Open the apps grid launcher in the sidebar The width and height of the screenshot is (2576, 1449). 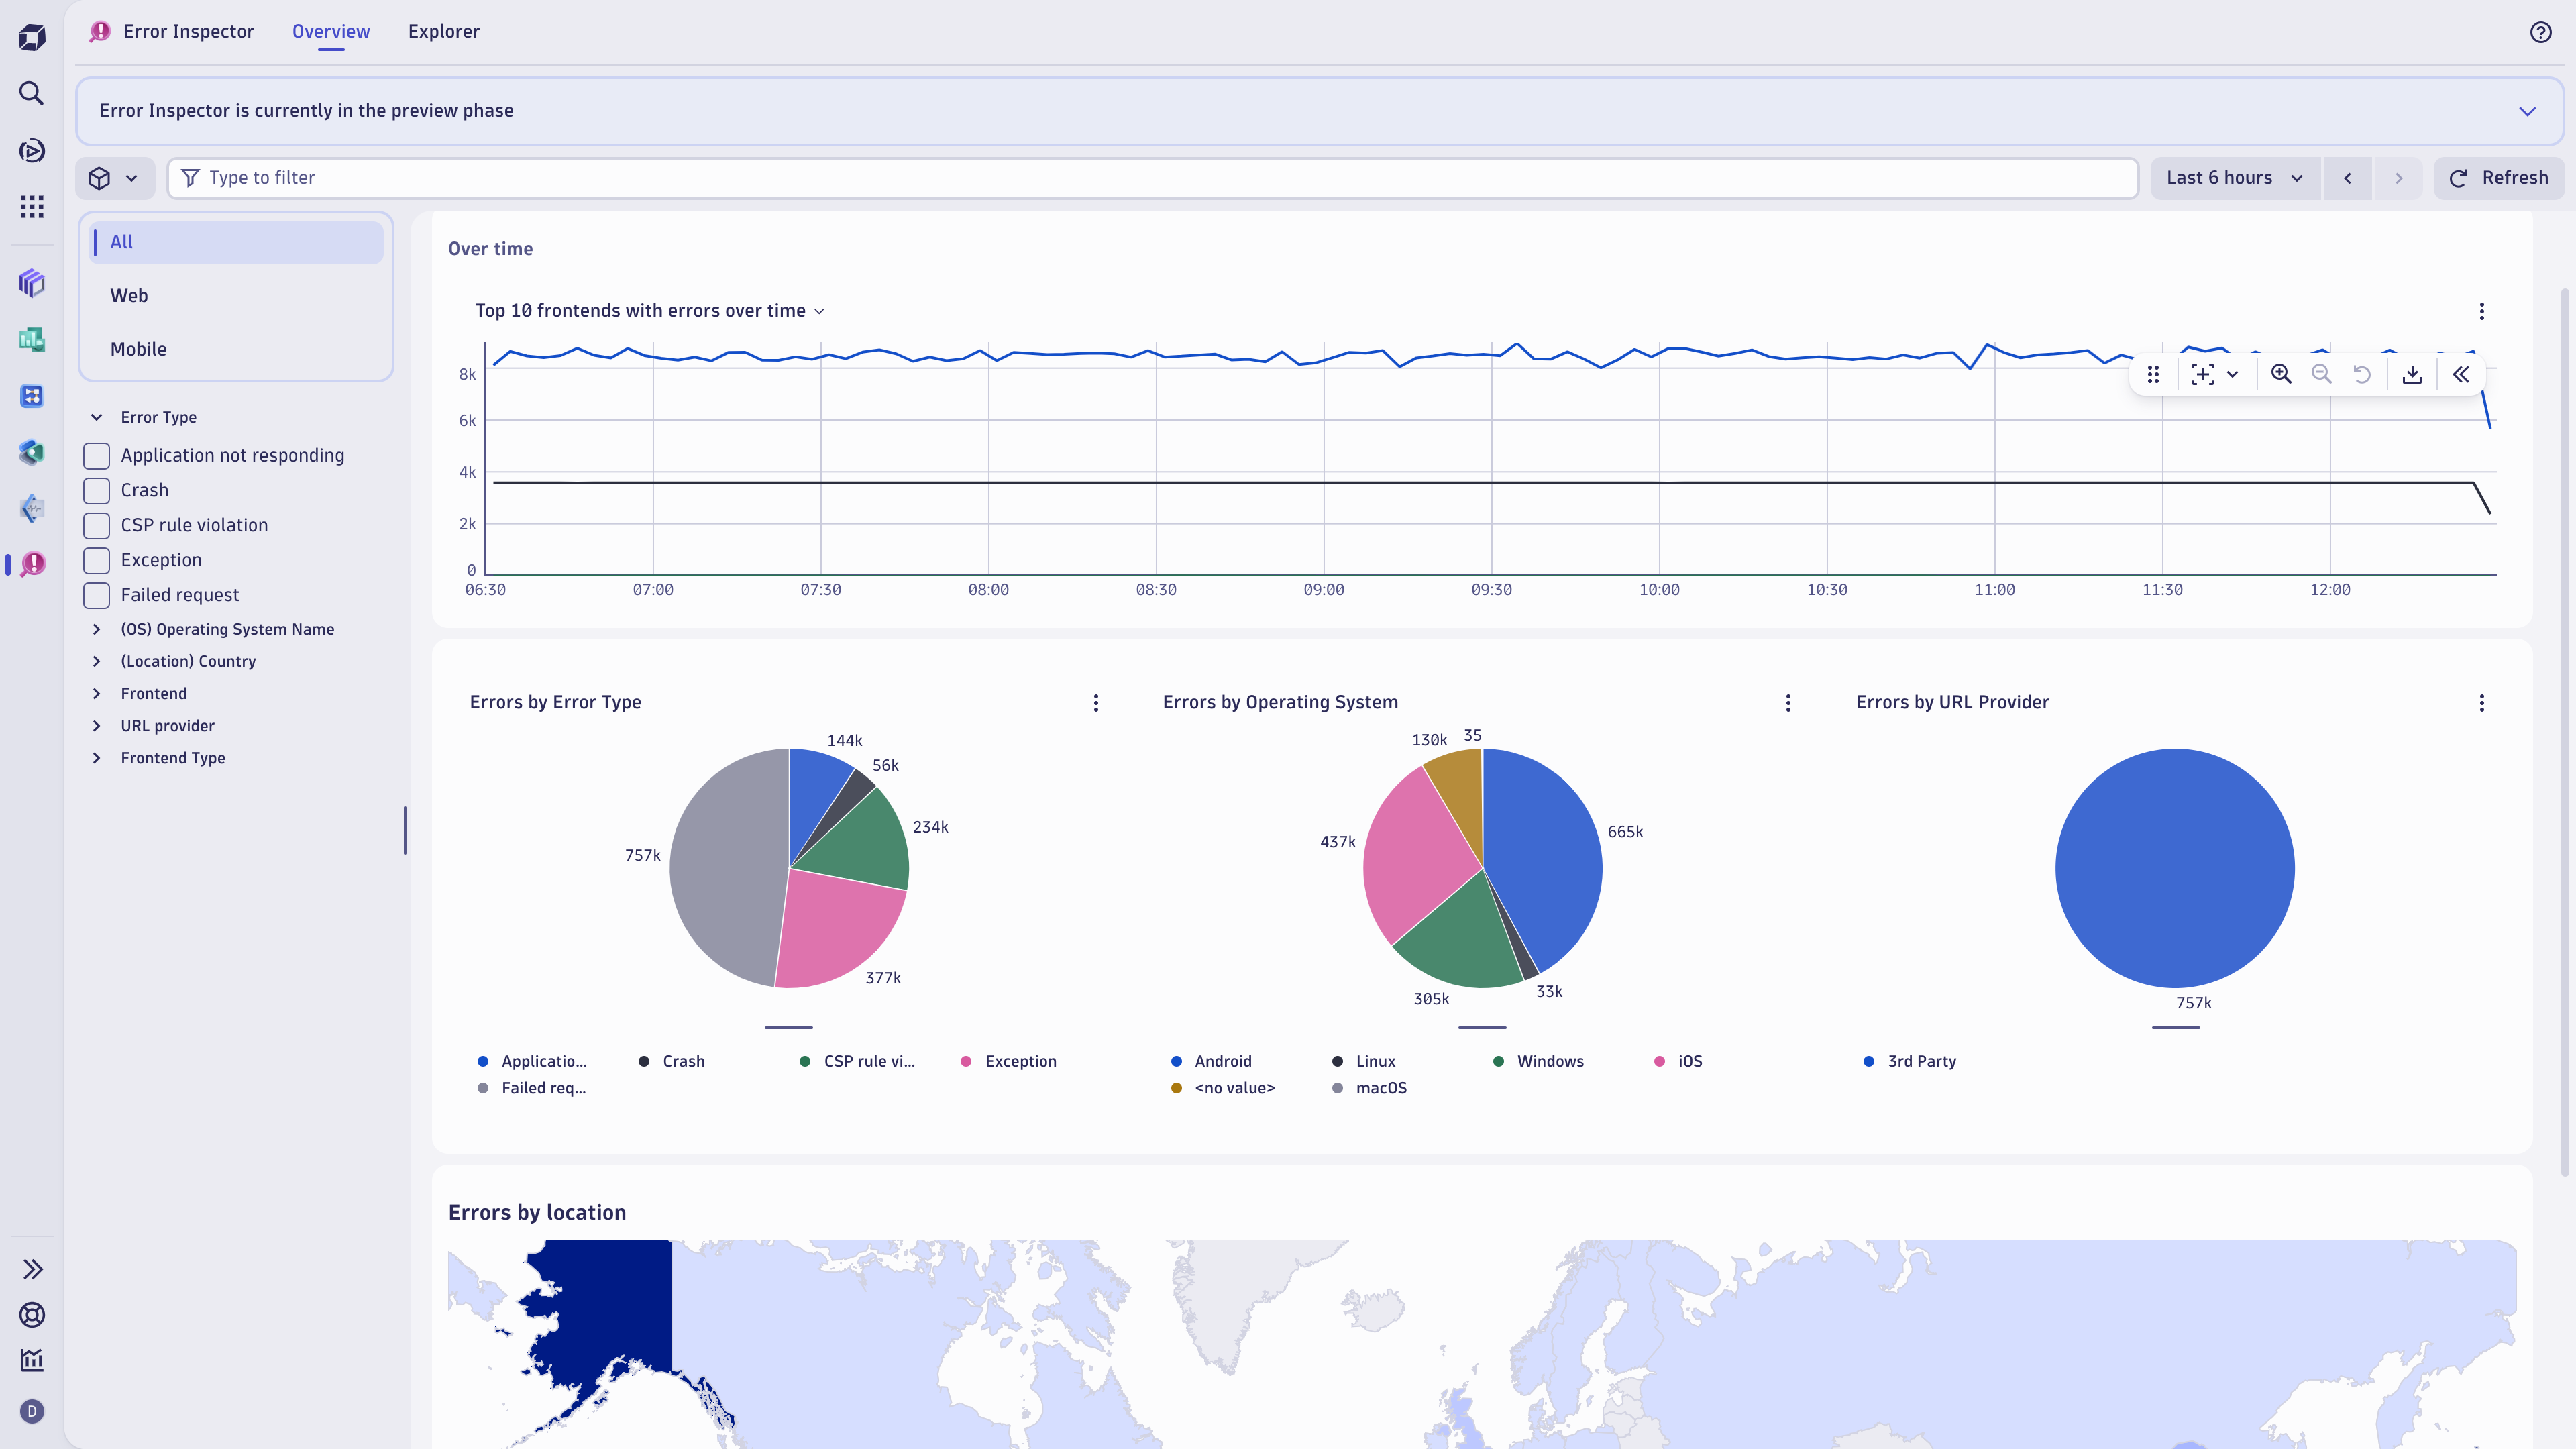click(x=31, y=207)
